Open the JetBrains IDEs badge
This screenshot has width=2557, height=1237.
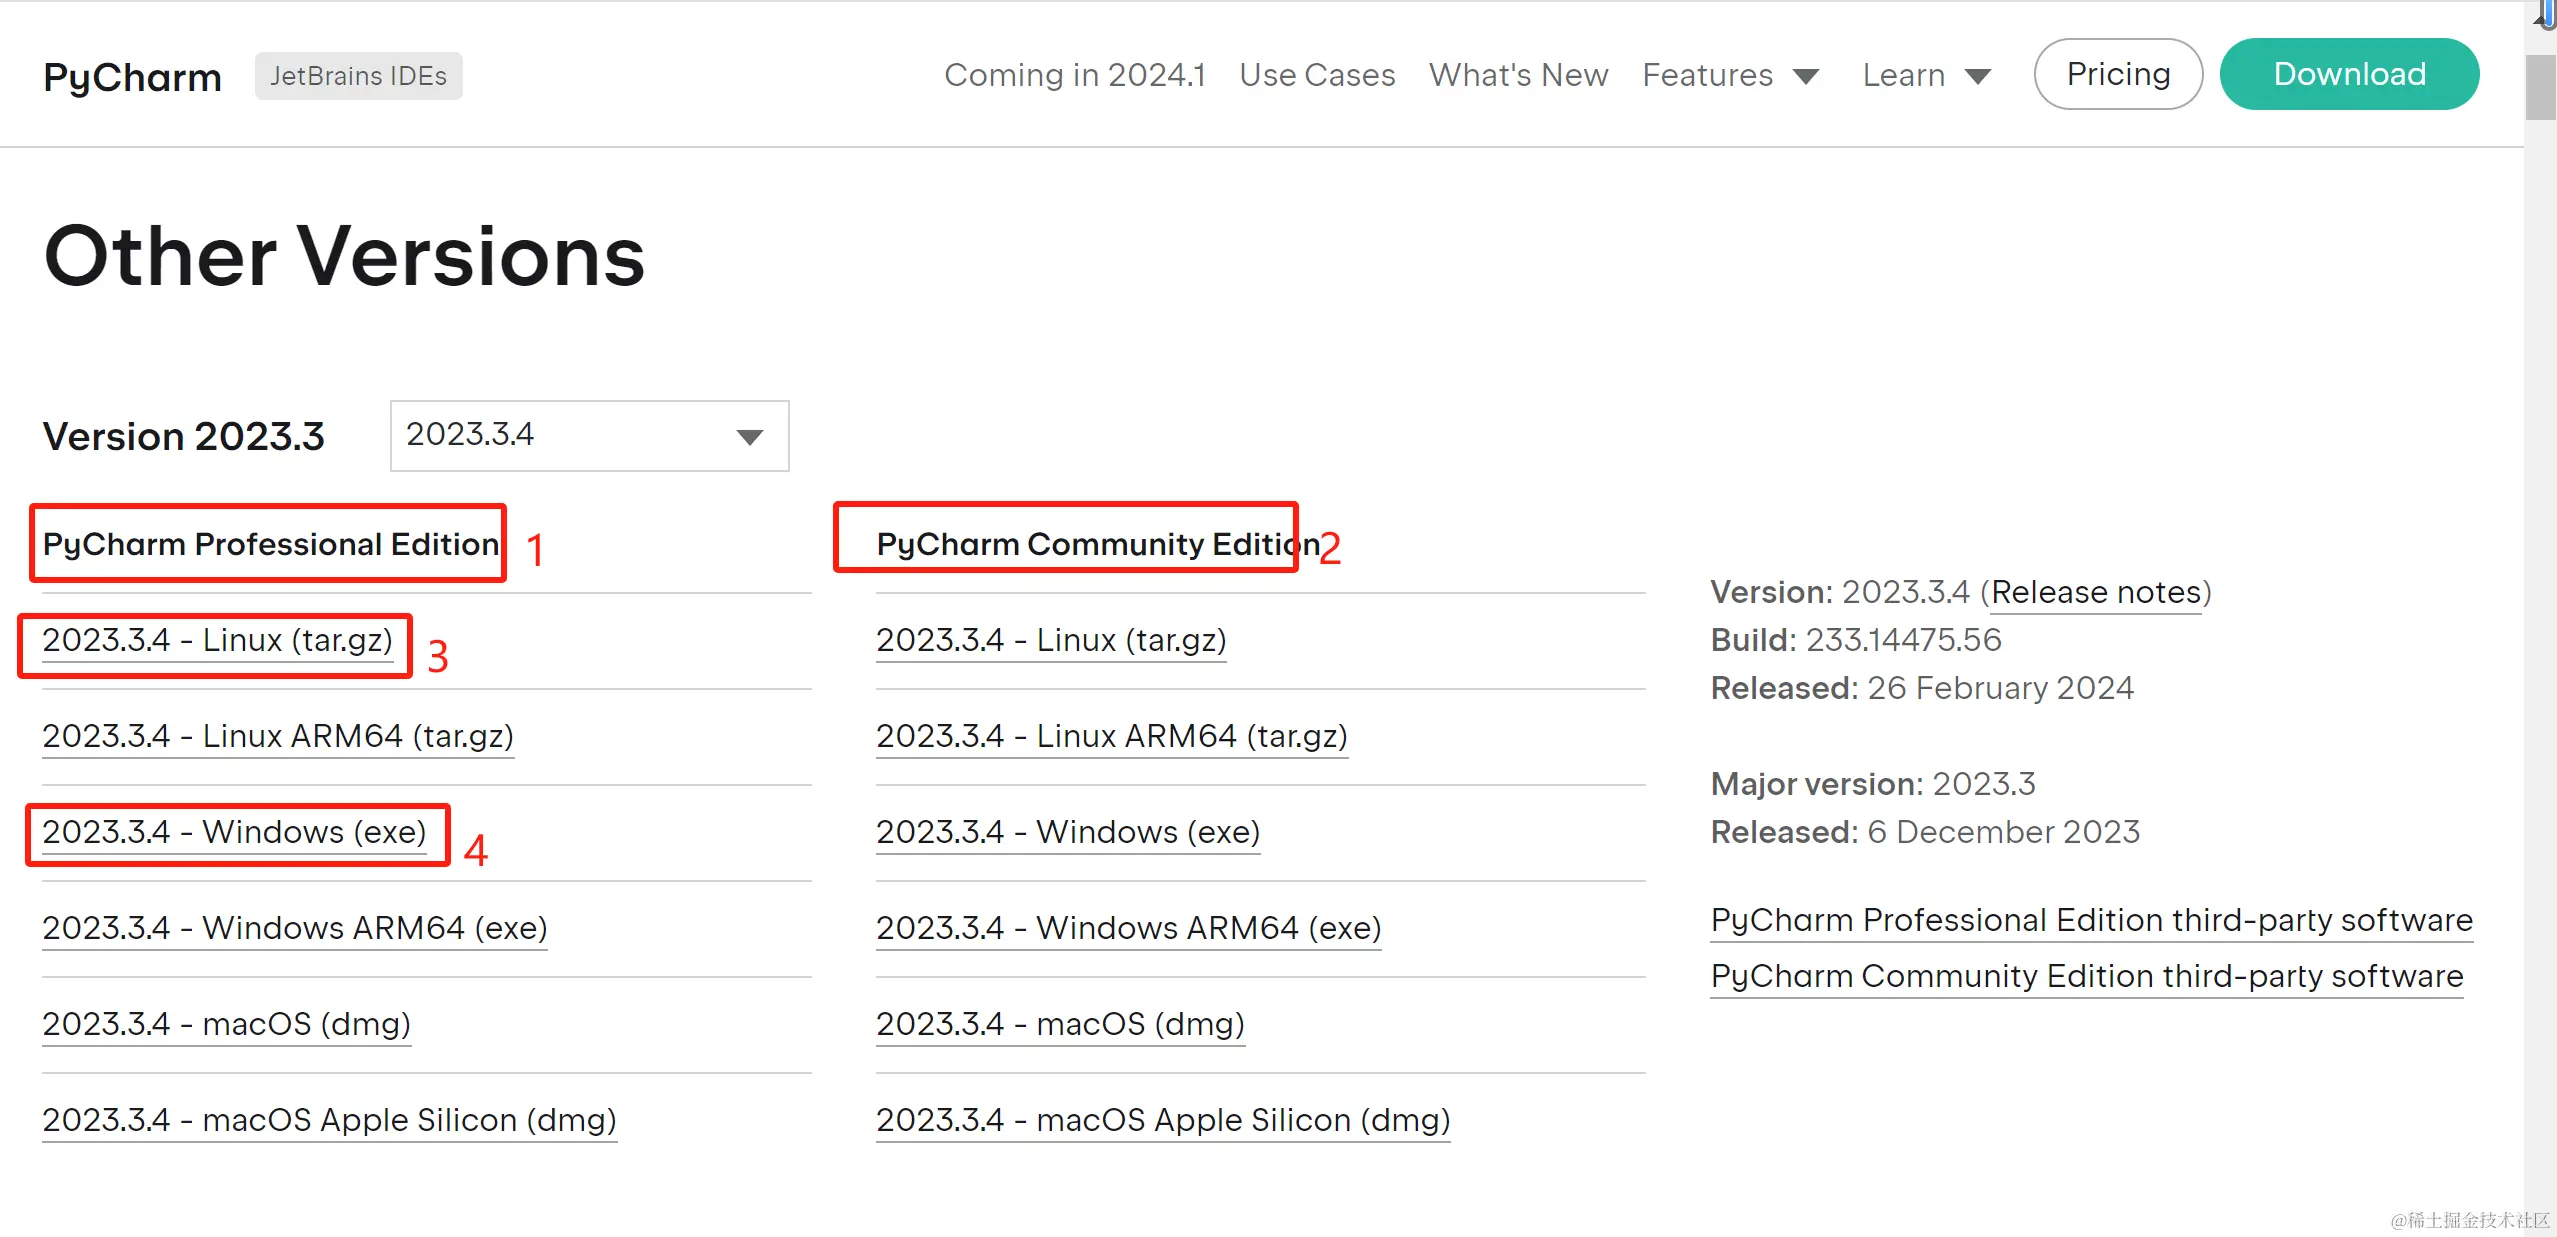coord(358,76)
